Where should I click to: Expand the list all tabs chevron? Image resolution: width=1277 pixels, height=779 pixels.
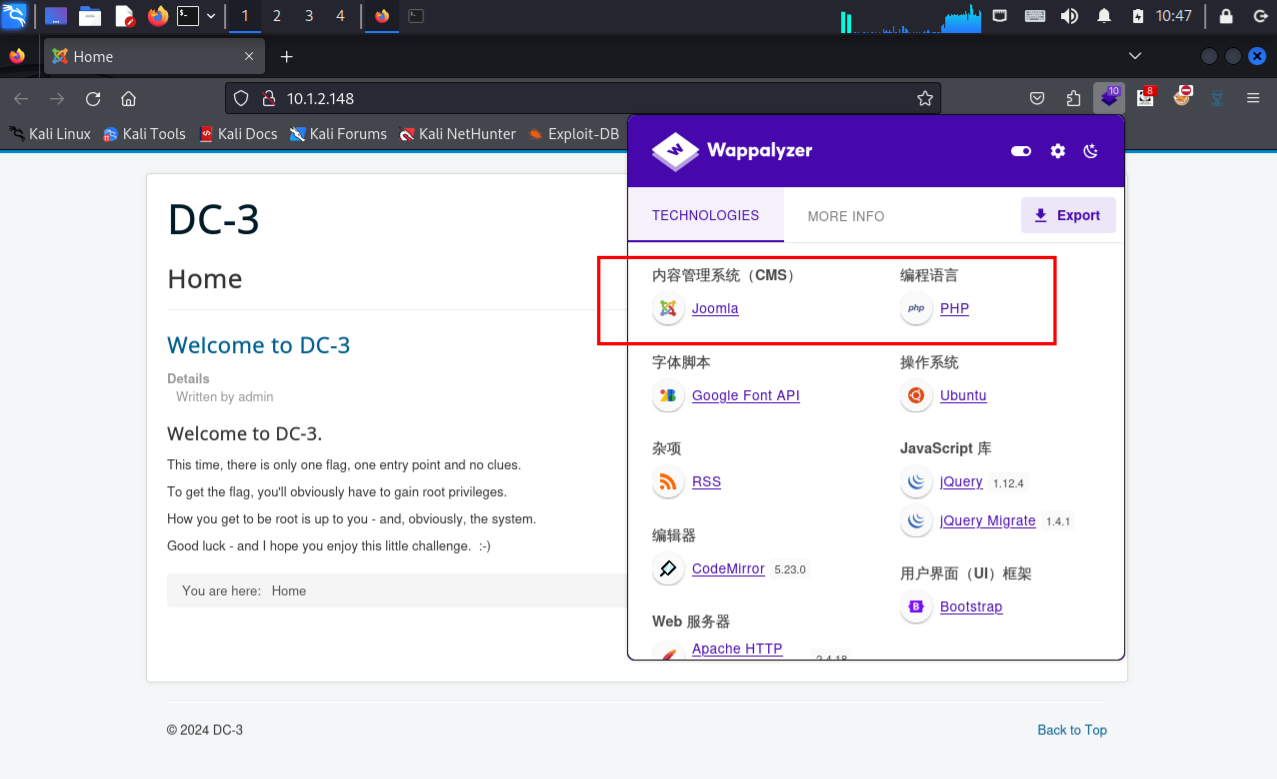point(1135,56)
